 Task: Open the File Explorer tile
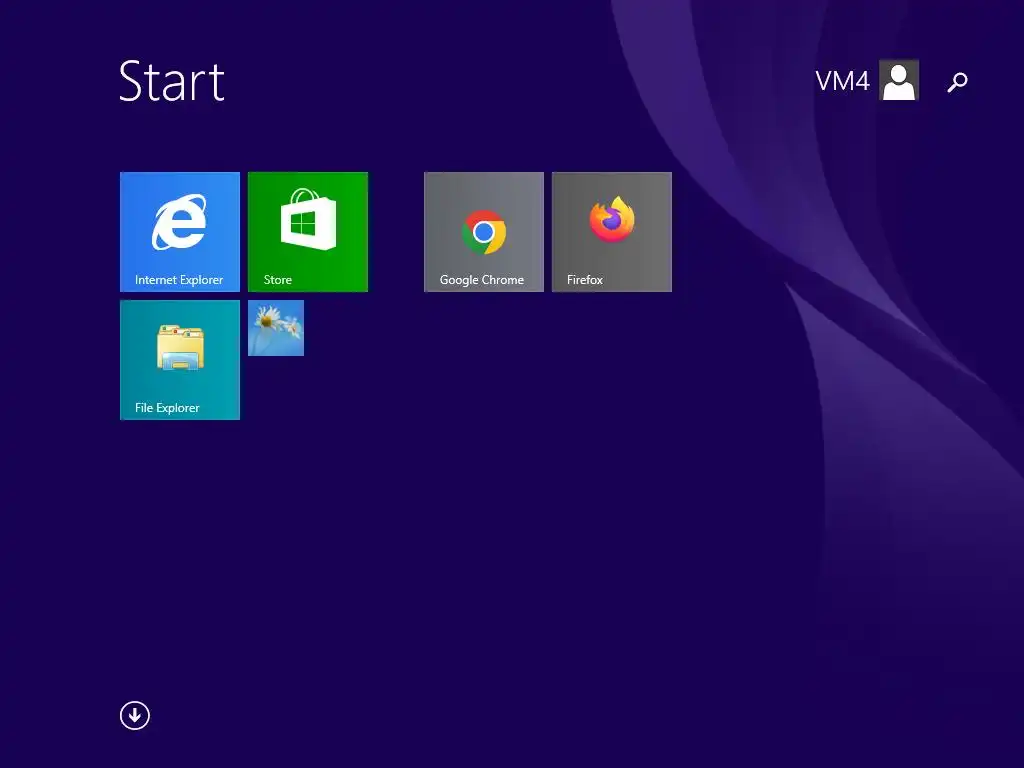[180, 360]
